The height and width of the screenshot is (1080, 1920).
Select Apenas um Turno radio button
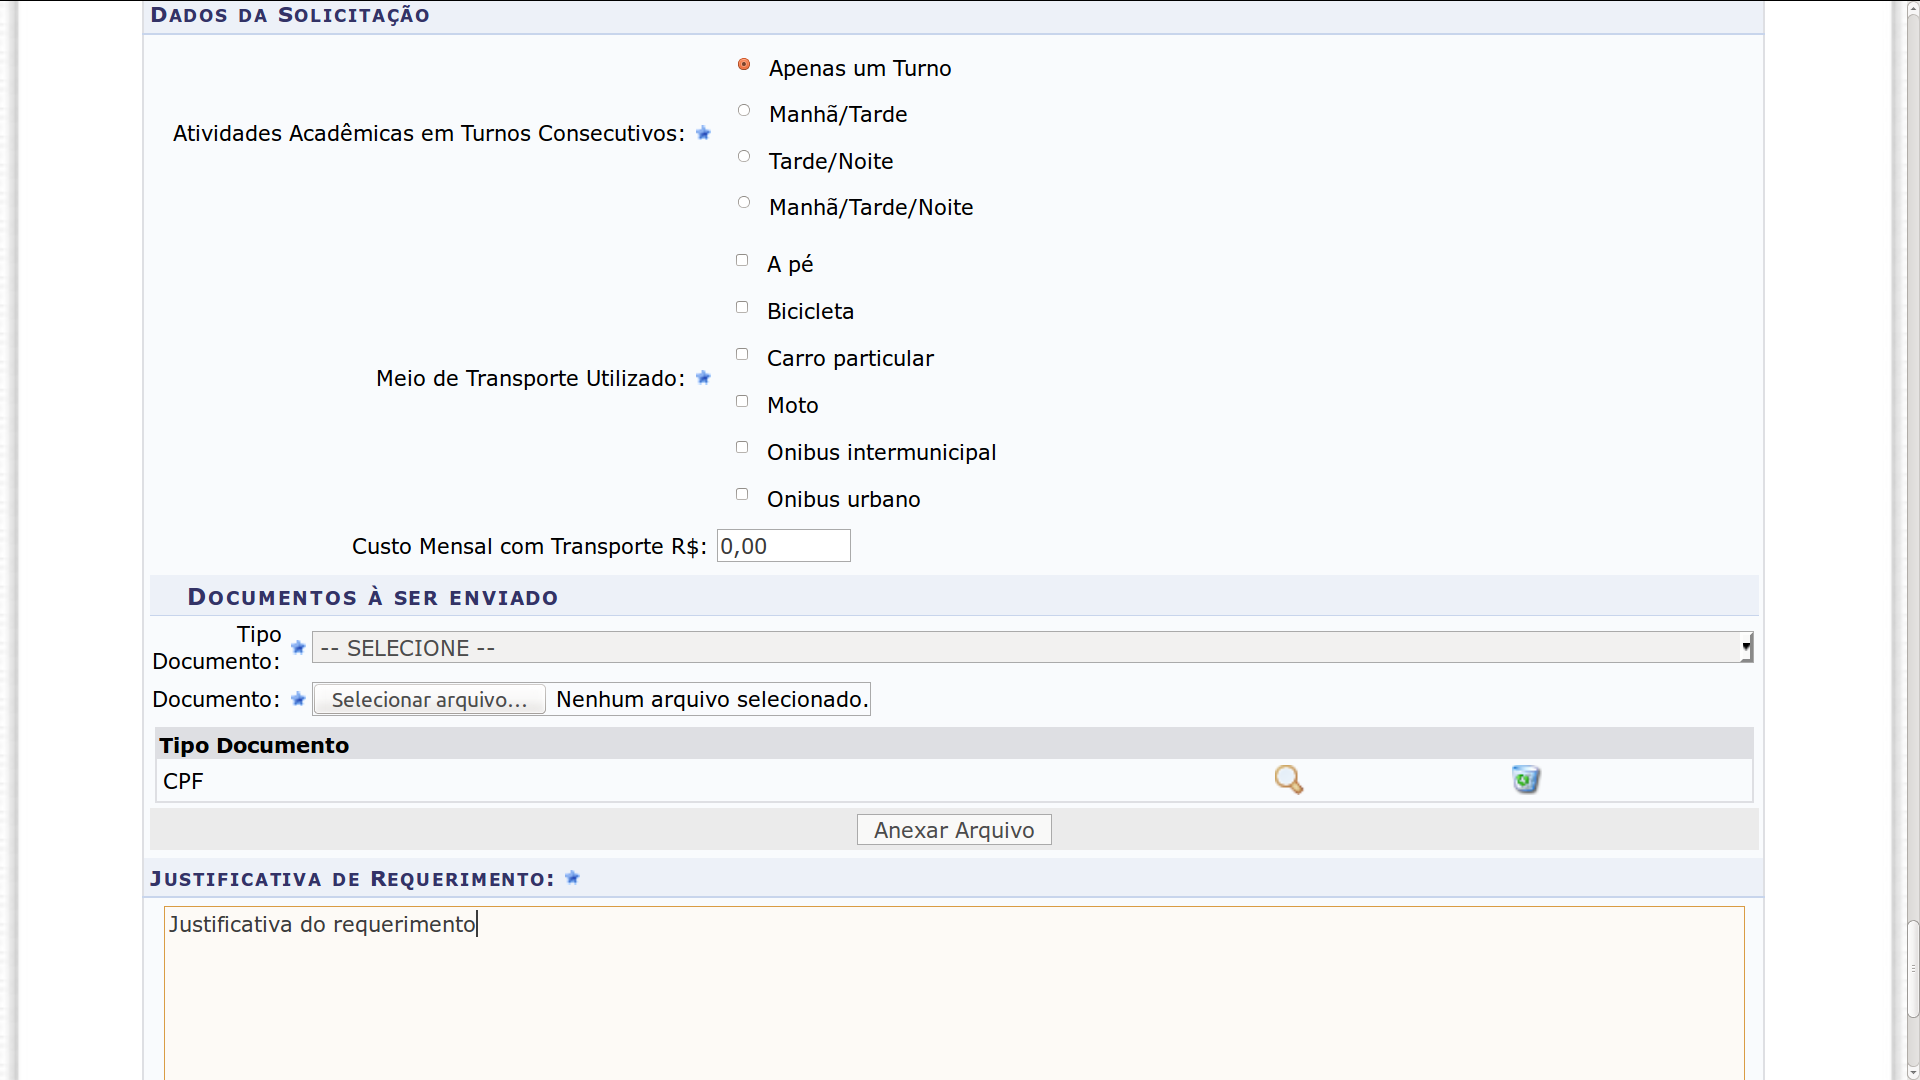pos(744,65)
